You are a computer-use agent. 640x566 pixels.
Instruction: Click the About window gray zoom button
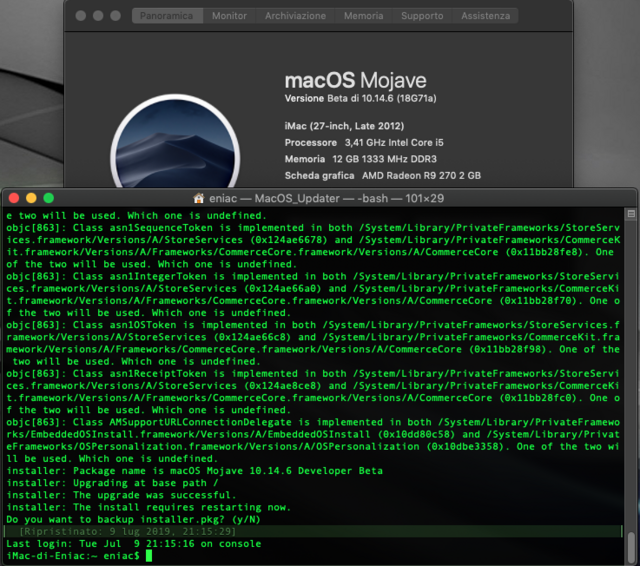116,16
